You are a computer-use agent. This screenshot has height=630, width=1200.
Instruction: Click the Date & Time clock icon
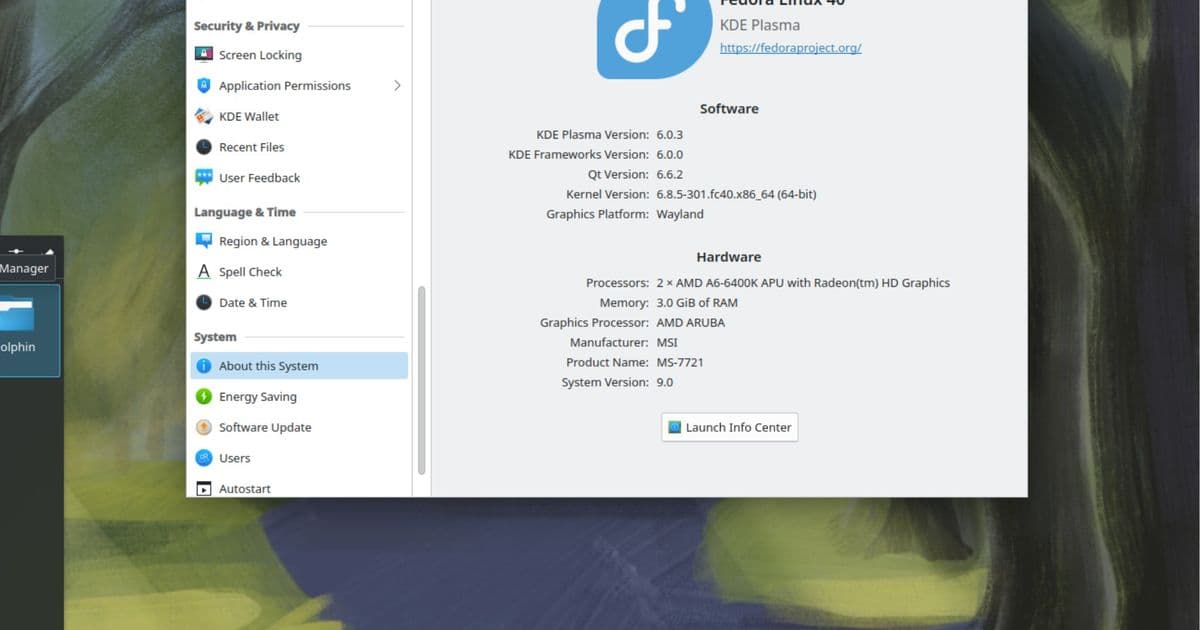tap(204, 302)
